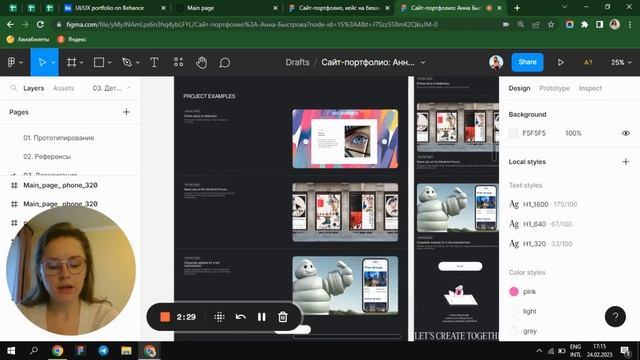640x360 pixels.
Task: Select the pink color style swatch
Action: point(513,291)
